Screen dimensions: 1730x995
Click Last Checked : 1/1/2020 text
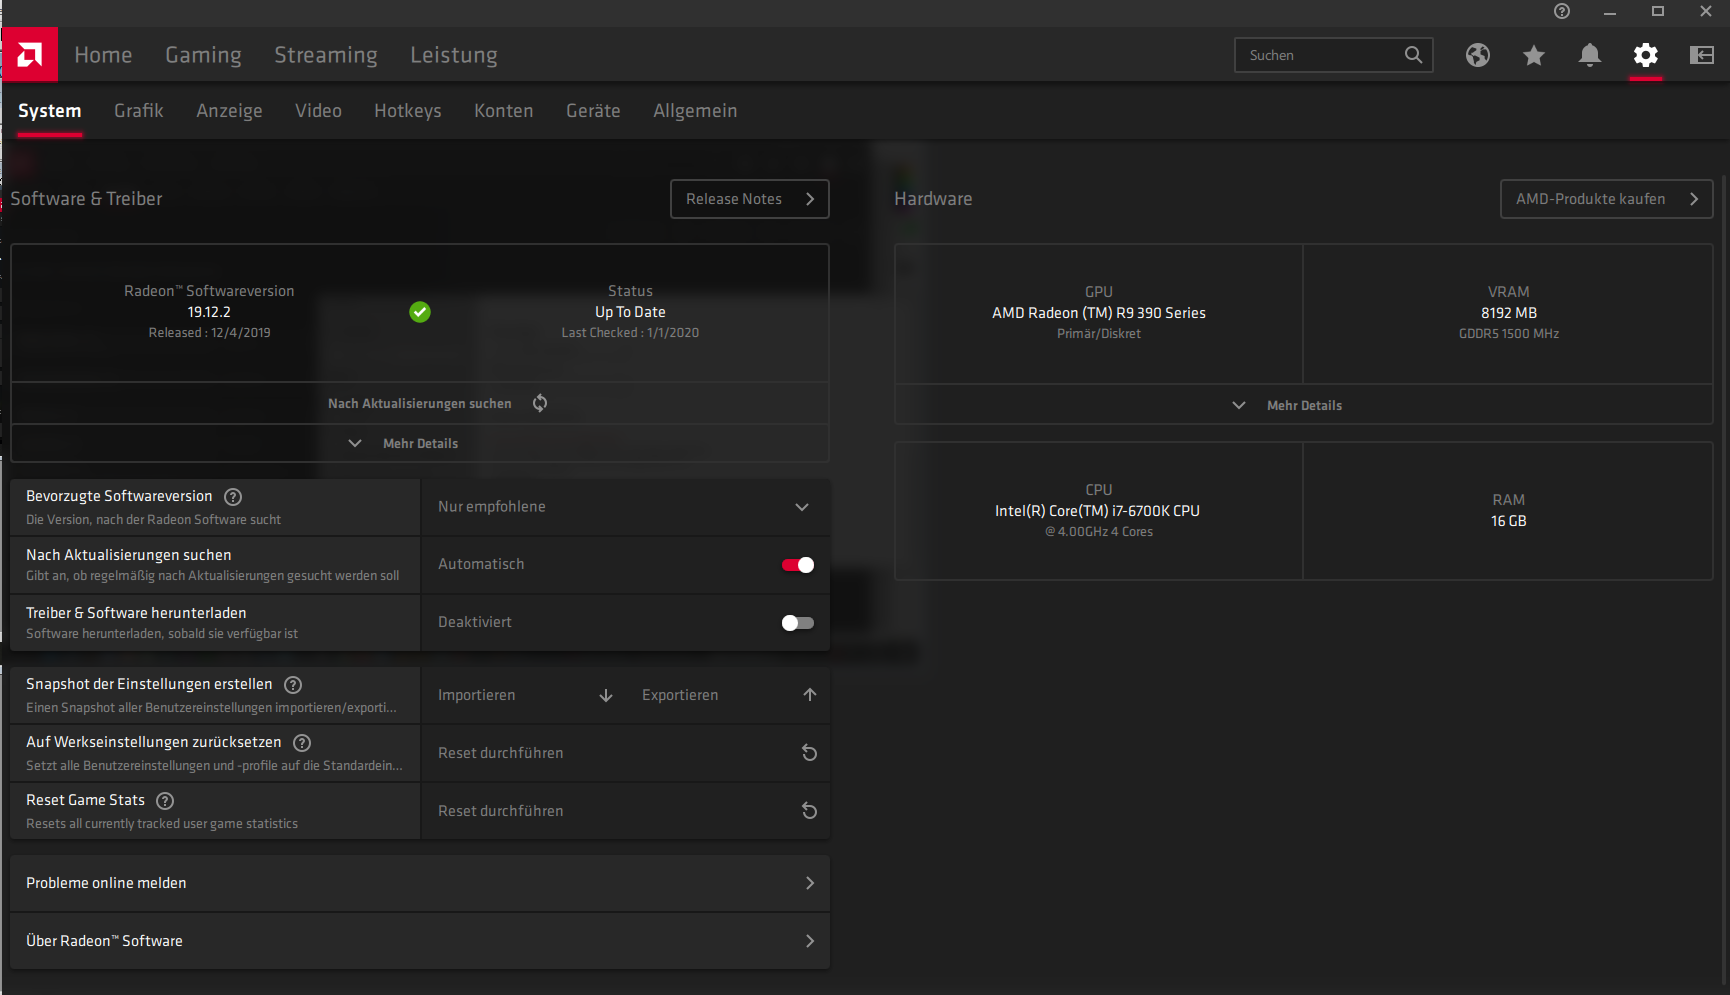pyautogui.click(x=630, y=333)
